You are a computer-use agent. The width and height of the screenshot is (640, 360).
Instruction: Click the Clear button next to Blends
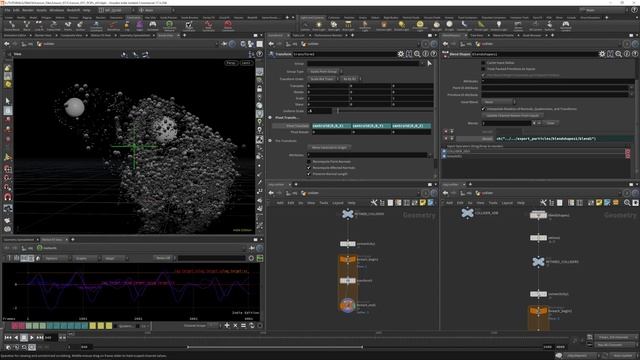551,123
